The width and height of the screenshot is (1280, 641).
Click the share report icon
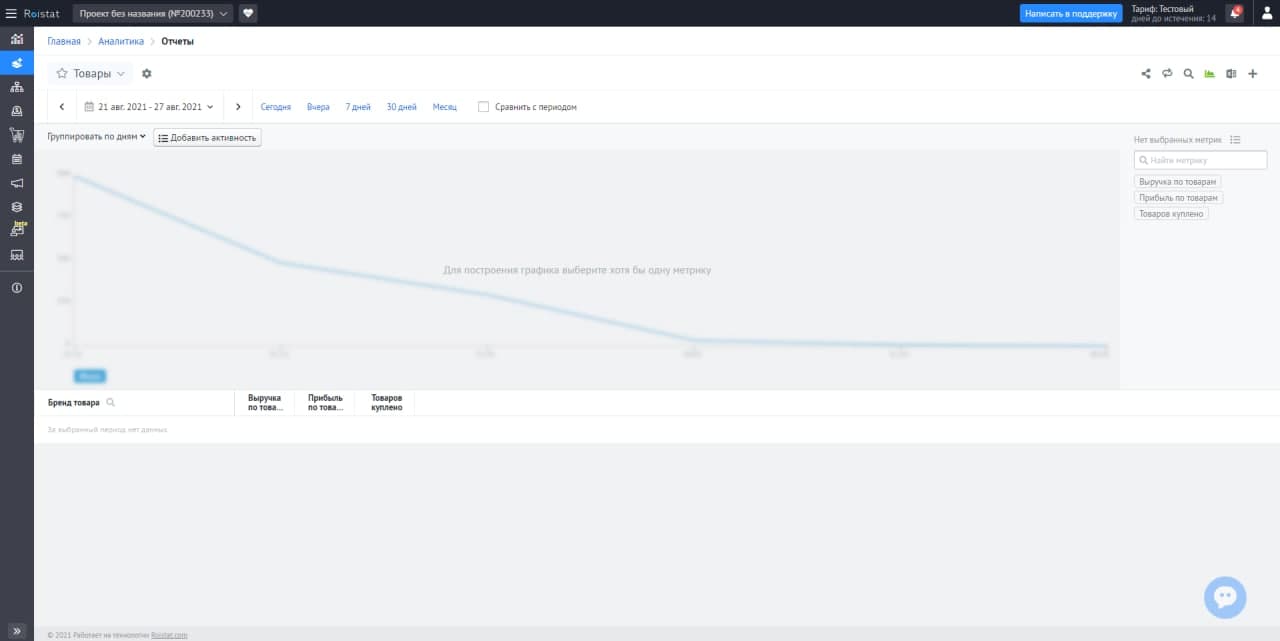[1146, 73]
